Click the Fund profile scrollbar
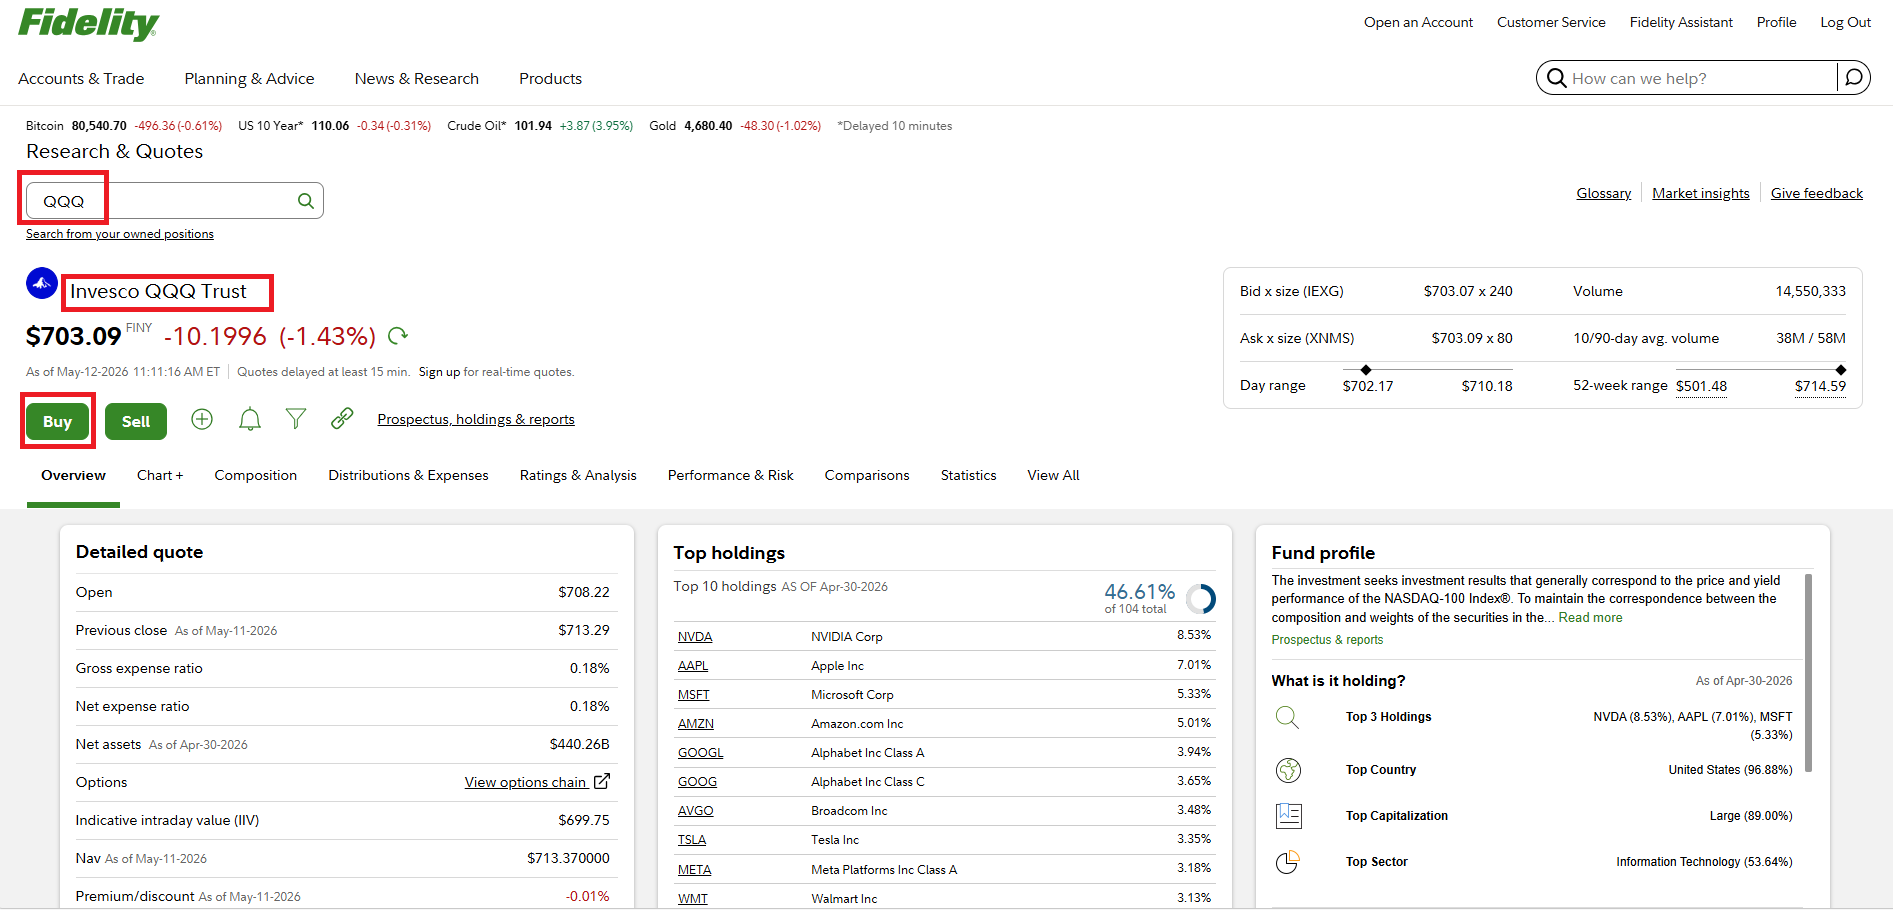 click(1809, 672)
